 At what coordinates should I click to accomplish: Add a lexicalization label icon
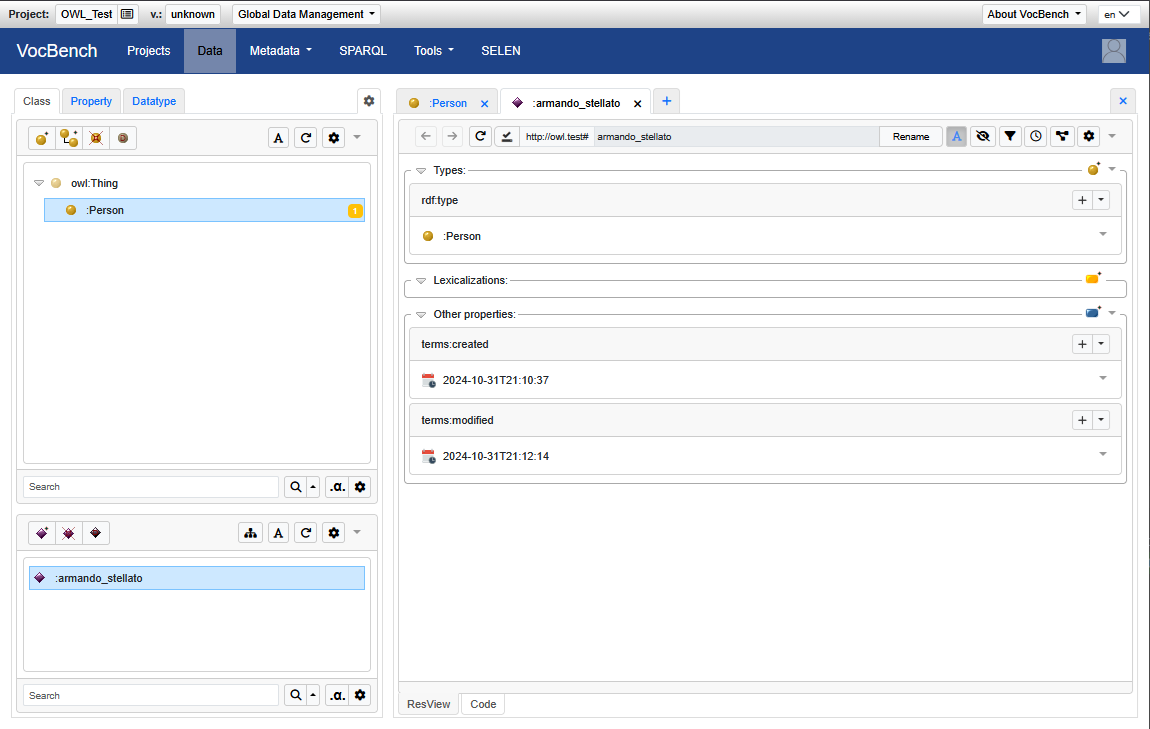[x=1093, y=279]
